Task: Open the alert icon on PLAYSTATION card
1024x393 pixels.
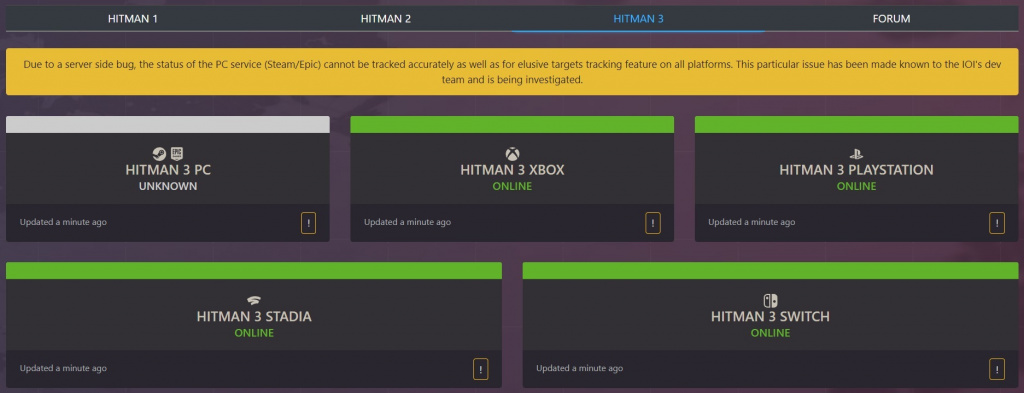Action: [x=997, y=223]
